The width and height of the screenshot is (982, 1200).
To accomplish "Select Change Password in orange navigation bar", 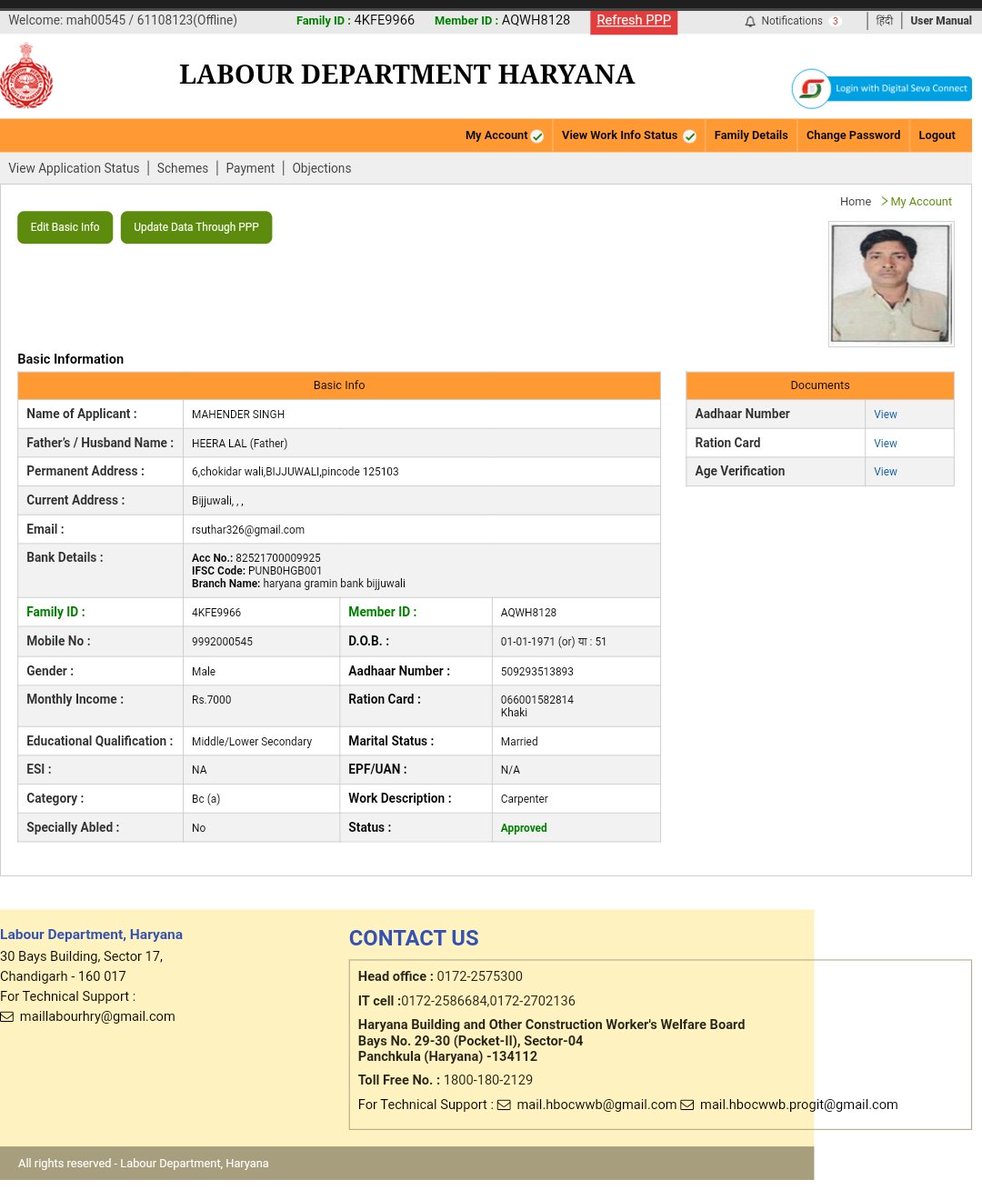I will click(x=853, y=135).
